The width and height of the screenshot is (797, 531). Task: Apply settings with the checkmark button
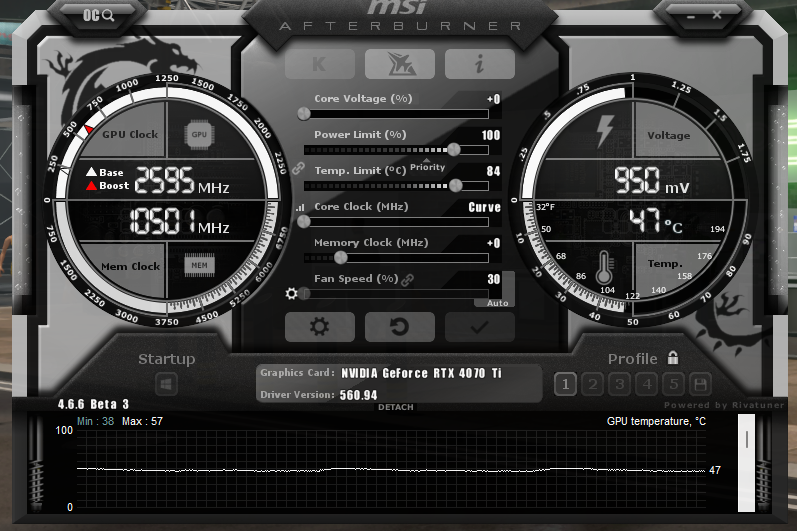pyautogui.click(x=479, y=327)
